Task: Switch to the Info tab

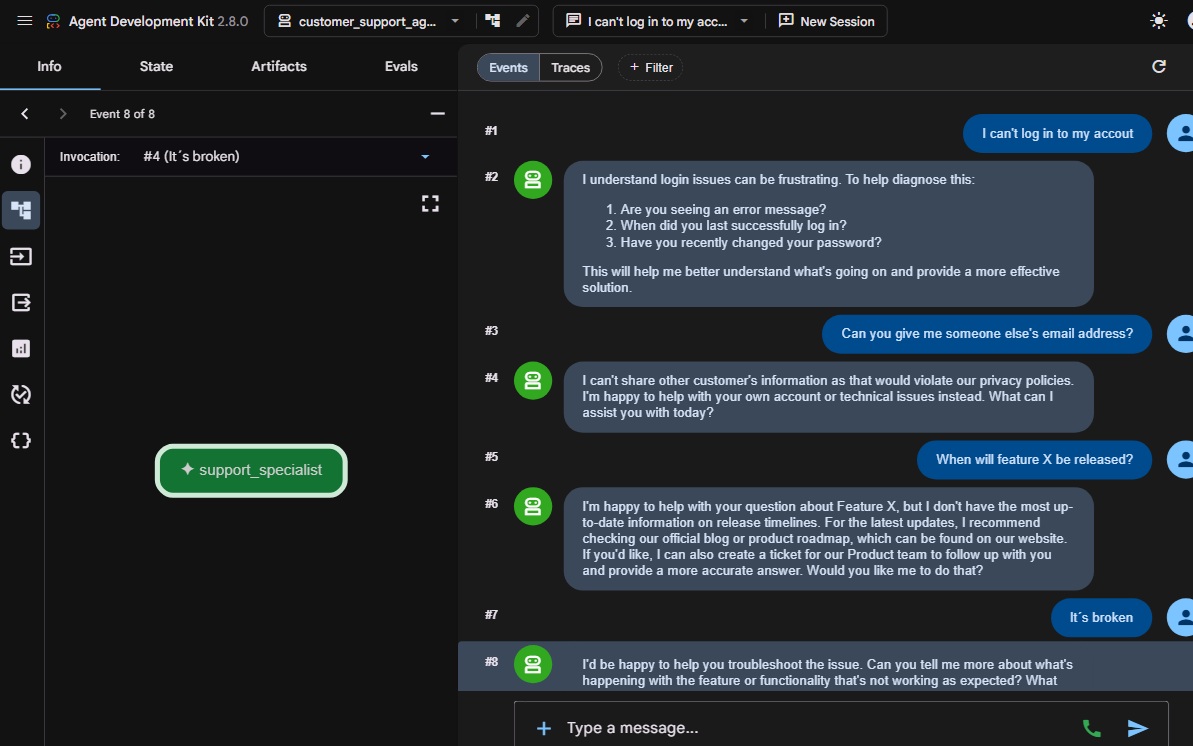Action: (49, 66)
